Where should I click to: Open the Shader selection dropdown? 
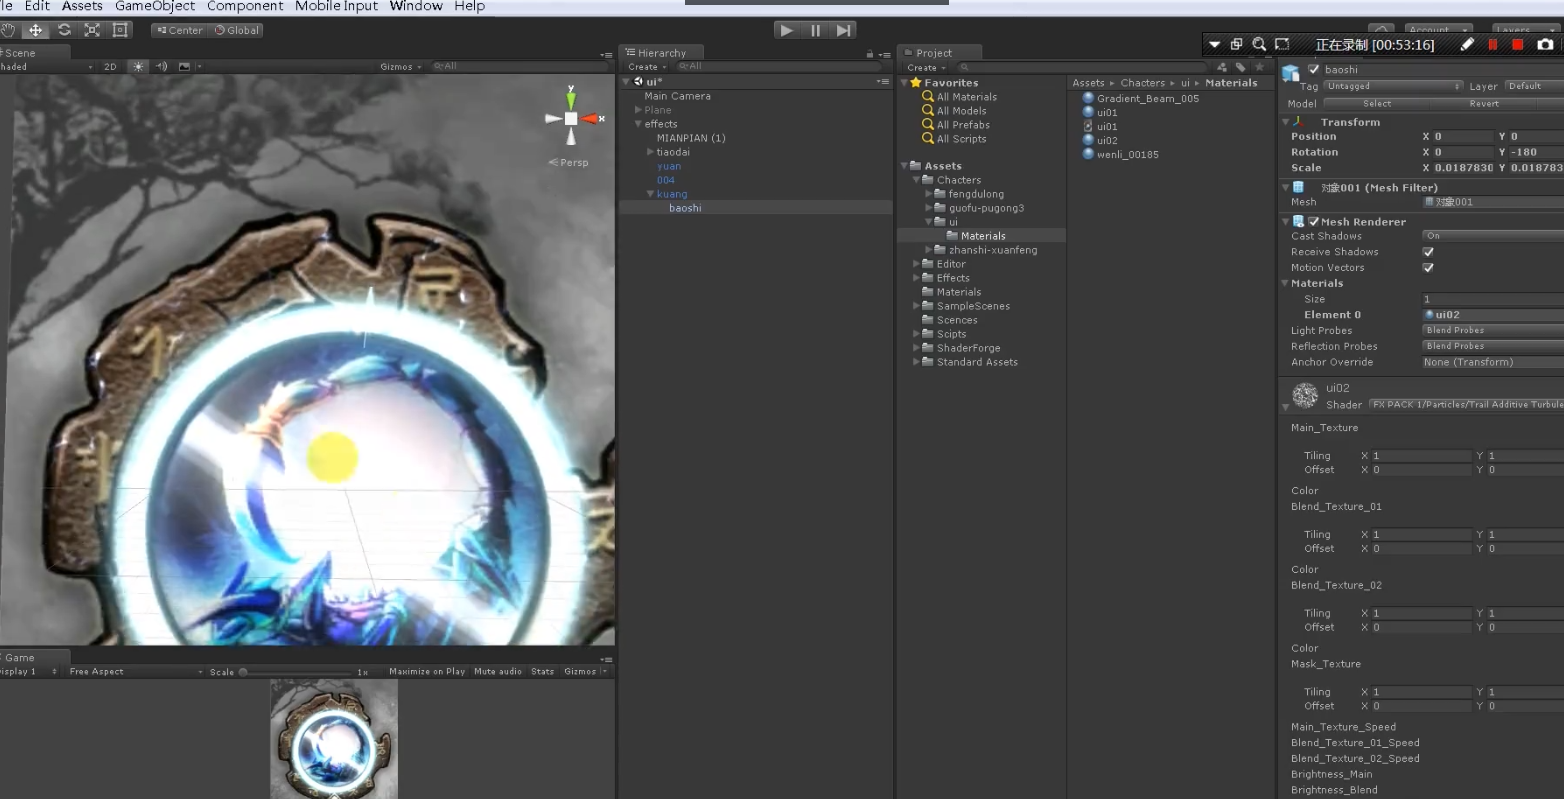pos(1466,404)
